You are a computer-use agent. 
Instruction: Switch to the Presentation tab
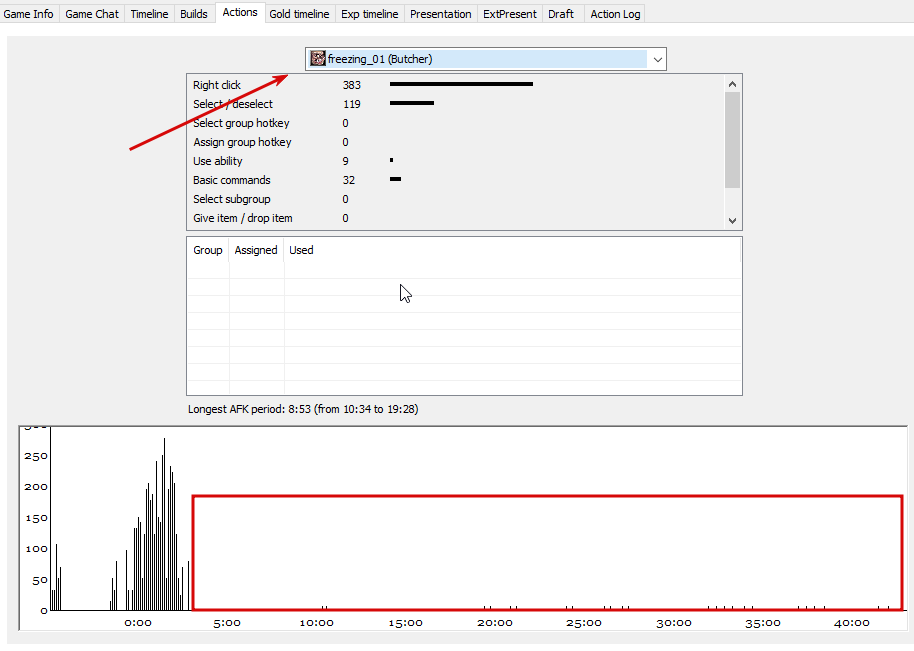point(441,13)
